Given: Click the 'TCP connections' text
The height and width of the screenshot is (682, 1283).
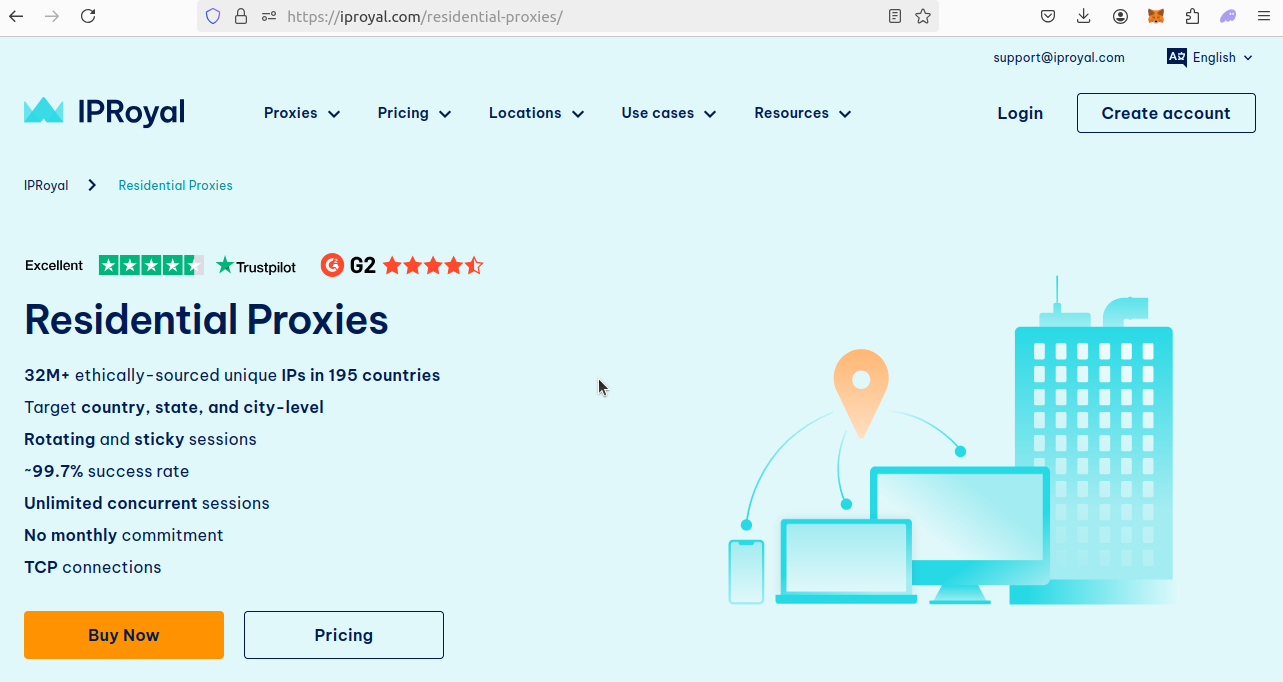Looking at the screenshot, I should [x=93, y=567].
